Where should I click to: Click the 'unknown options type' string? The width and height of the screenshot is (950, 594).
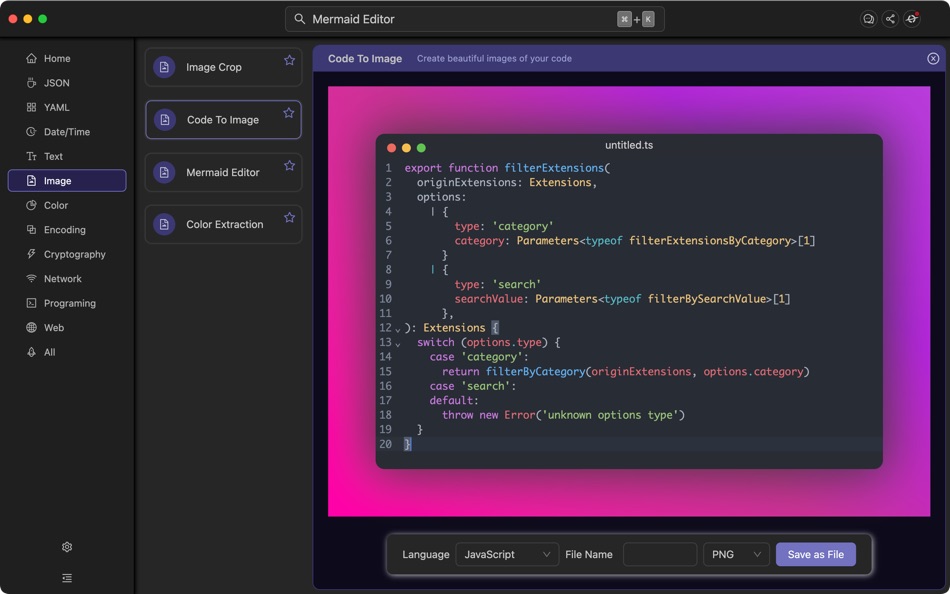point(610,415)
